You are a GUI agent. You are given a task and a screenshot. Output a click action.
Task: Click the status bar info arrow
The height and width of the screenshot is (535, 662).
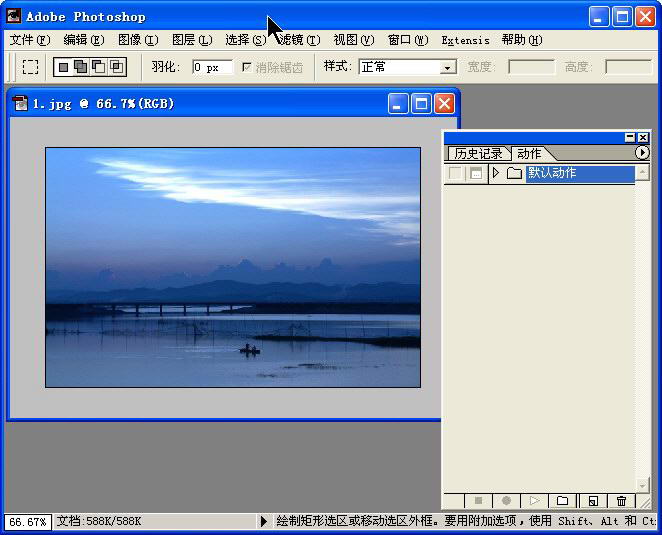tap(264, 521)
